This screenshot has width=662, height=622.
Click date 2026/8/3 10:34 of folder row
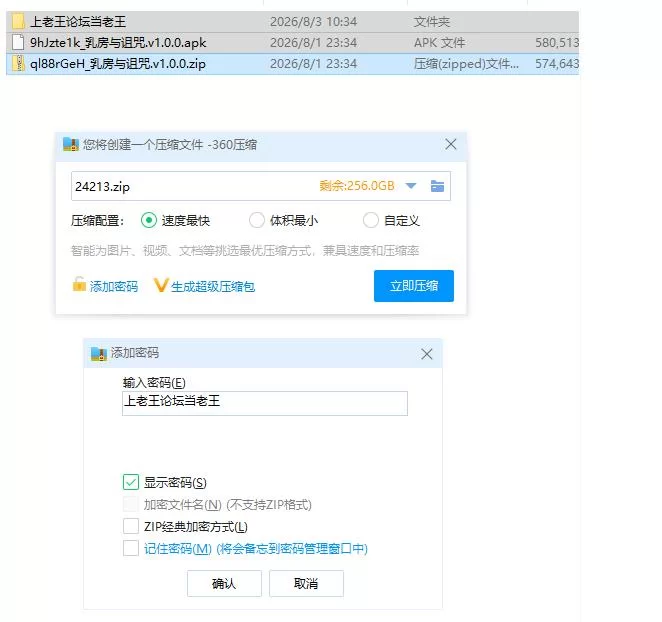pyautogui.click(x=313, y=22)
